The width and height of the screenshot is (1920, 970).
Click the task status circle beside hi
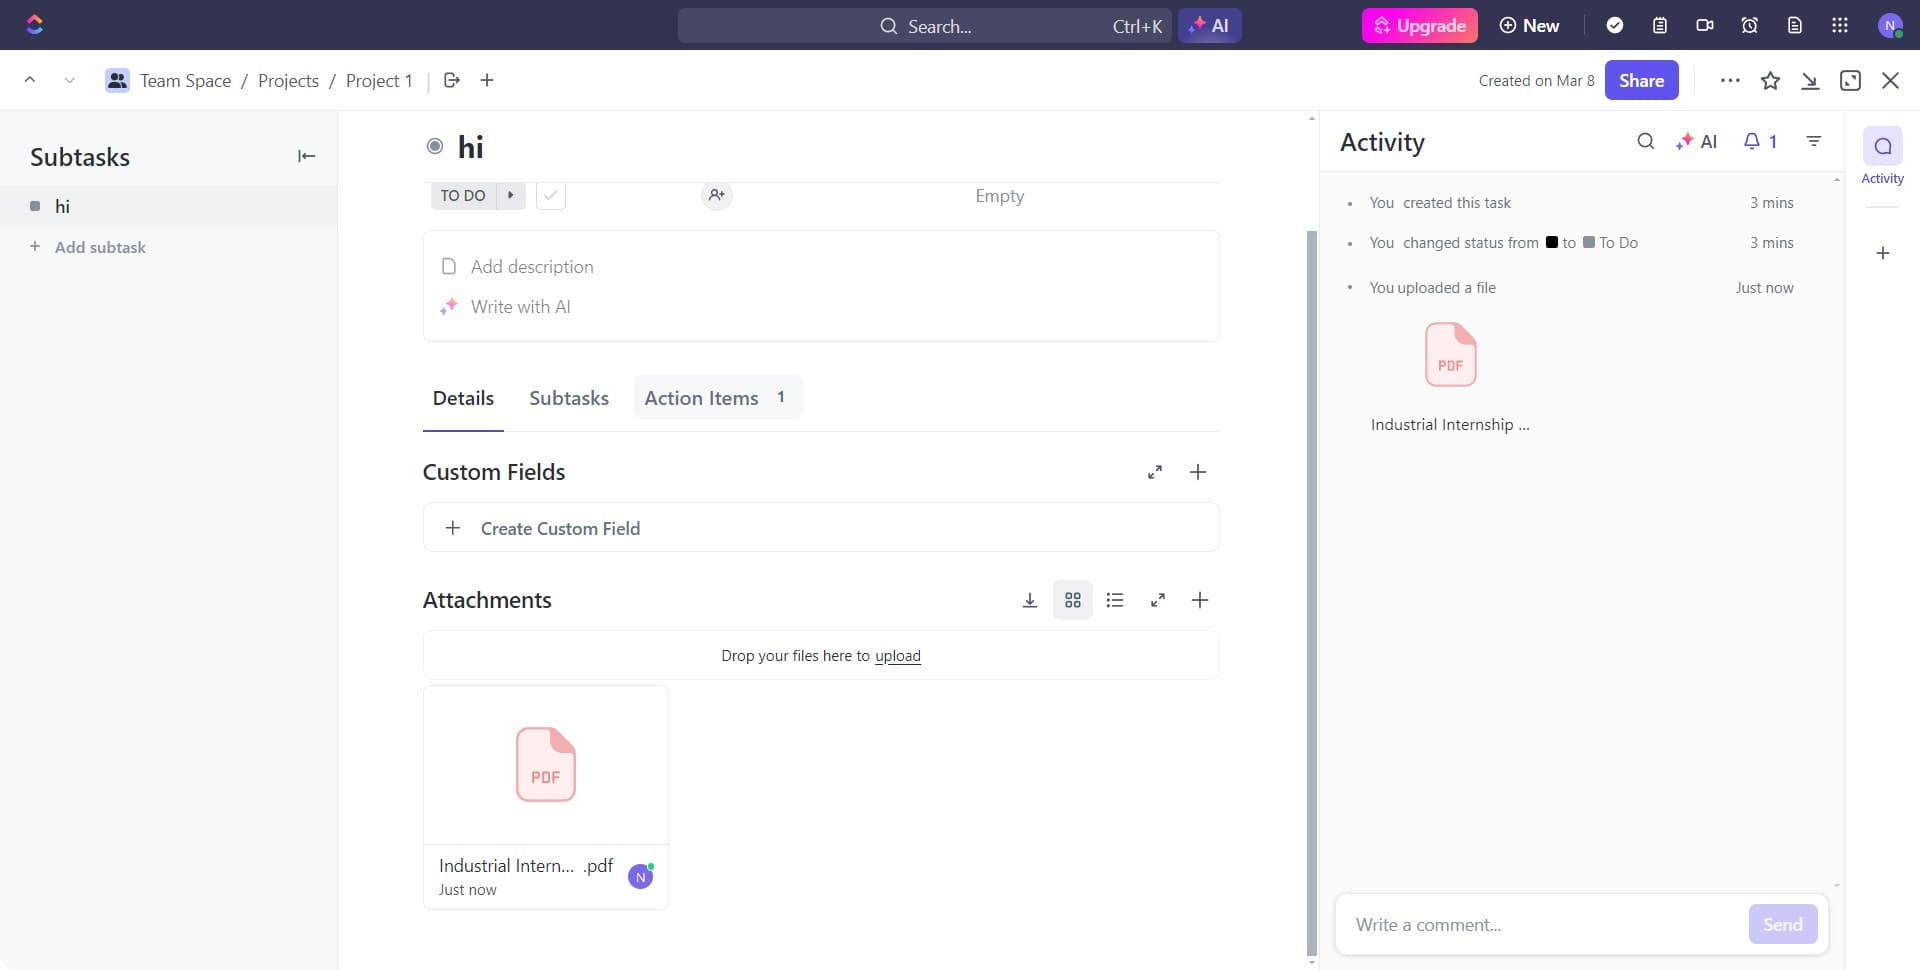435,147
